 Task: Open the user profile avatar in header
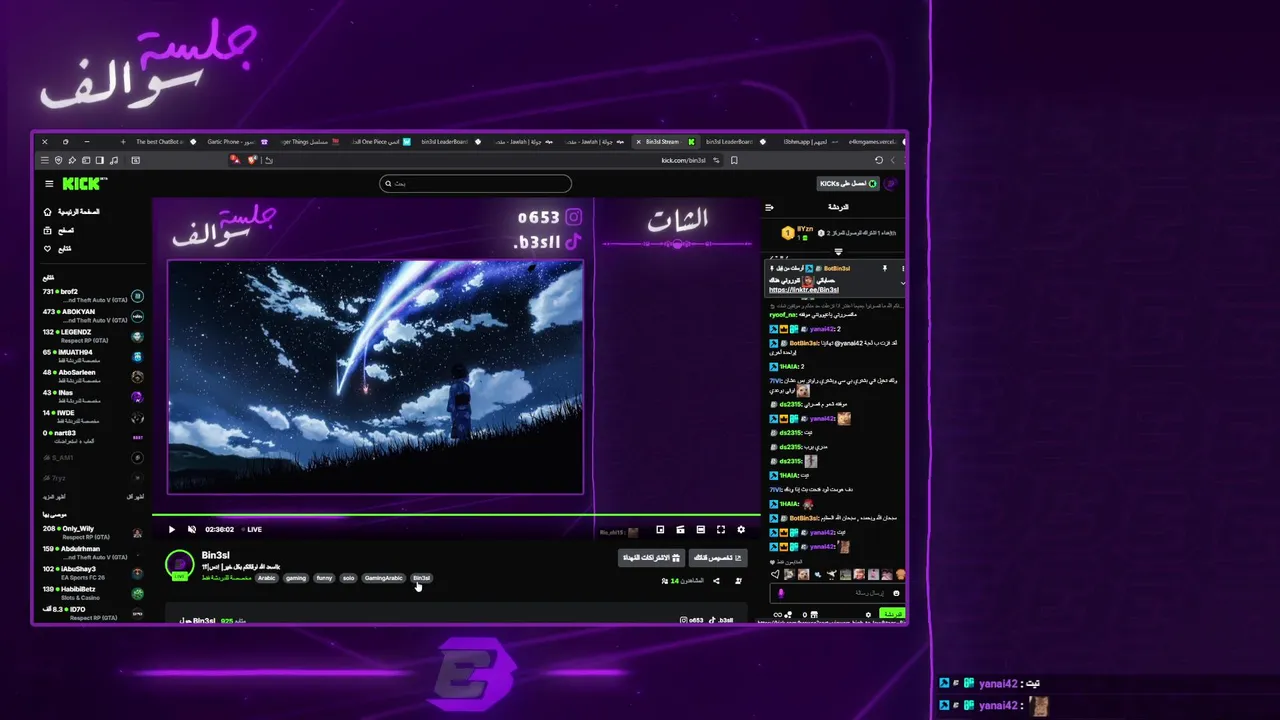[x=891, y=184]
